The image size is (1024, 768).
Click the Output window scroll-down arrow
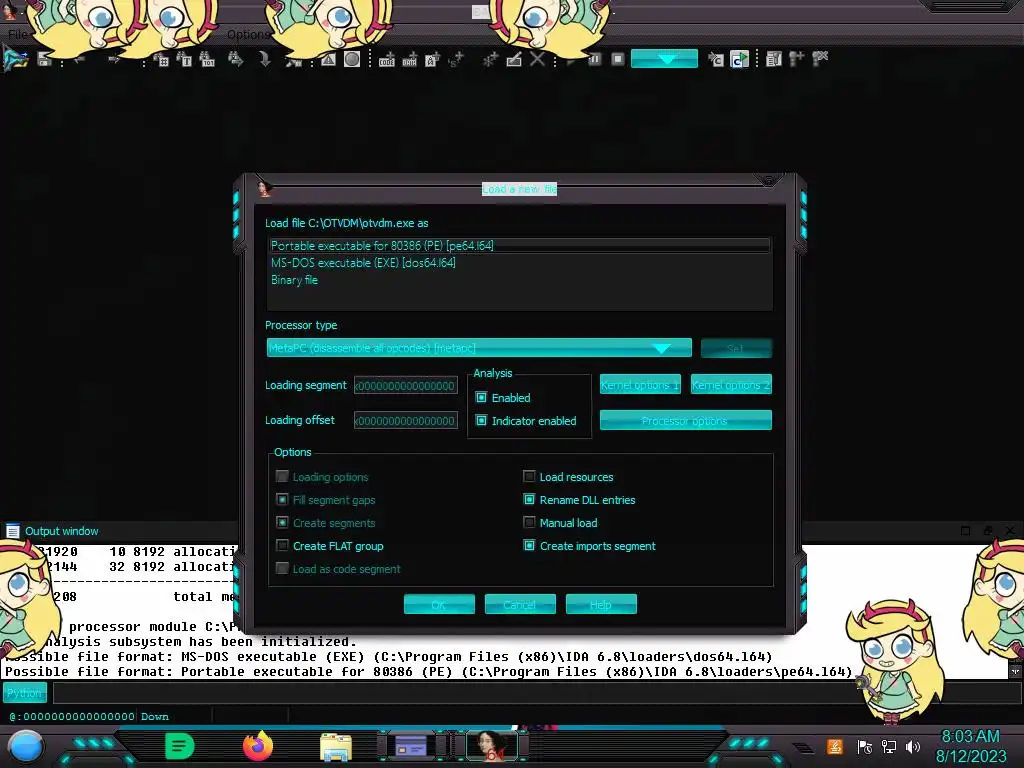click(1016, 671)
